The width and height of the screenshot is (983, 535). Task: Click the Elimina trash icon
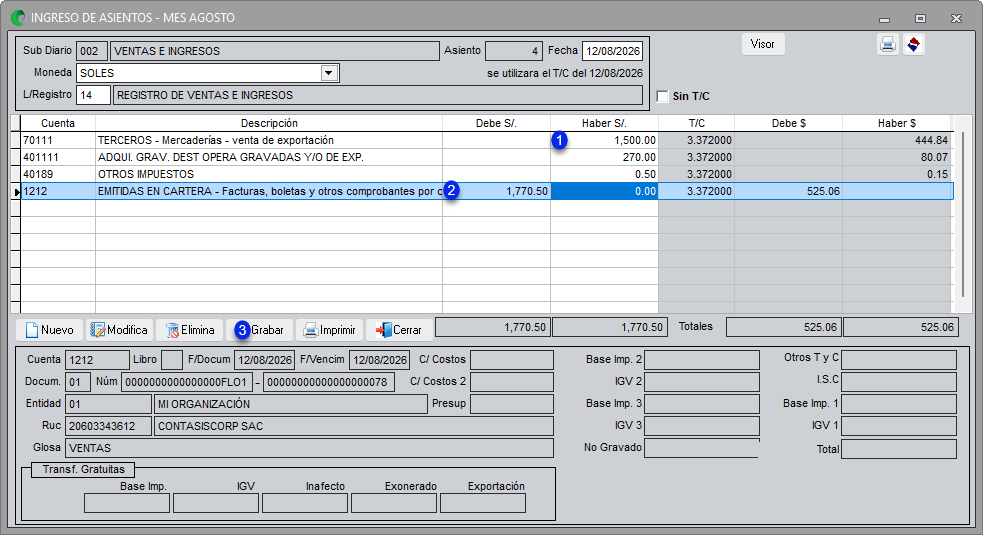click(172, 330)
